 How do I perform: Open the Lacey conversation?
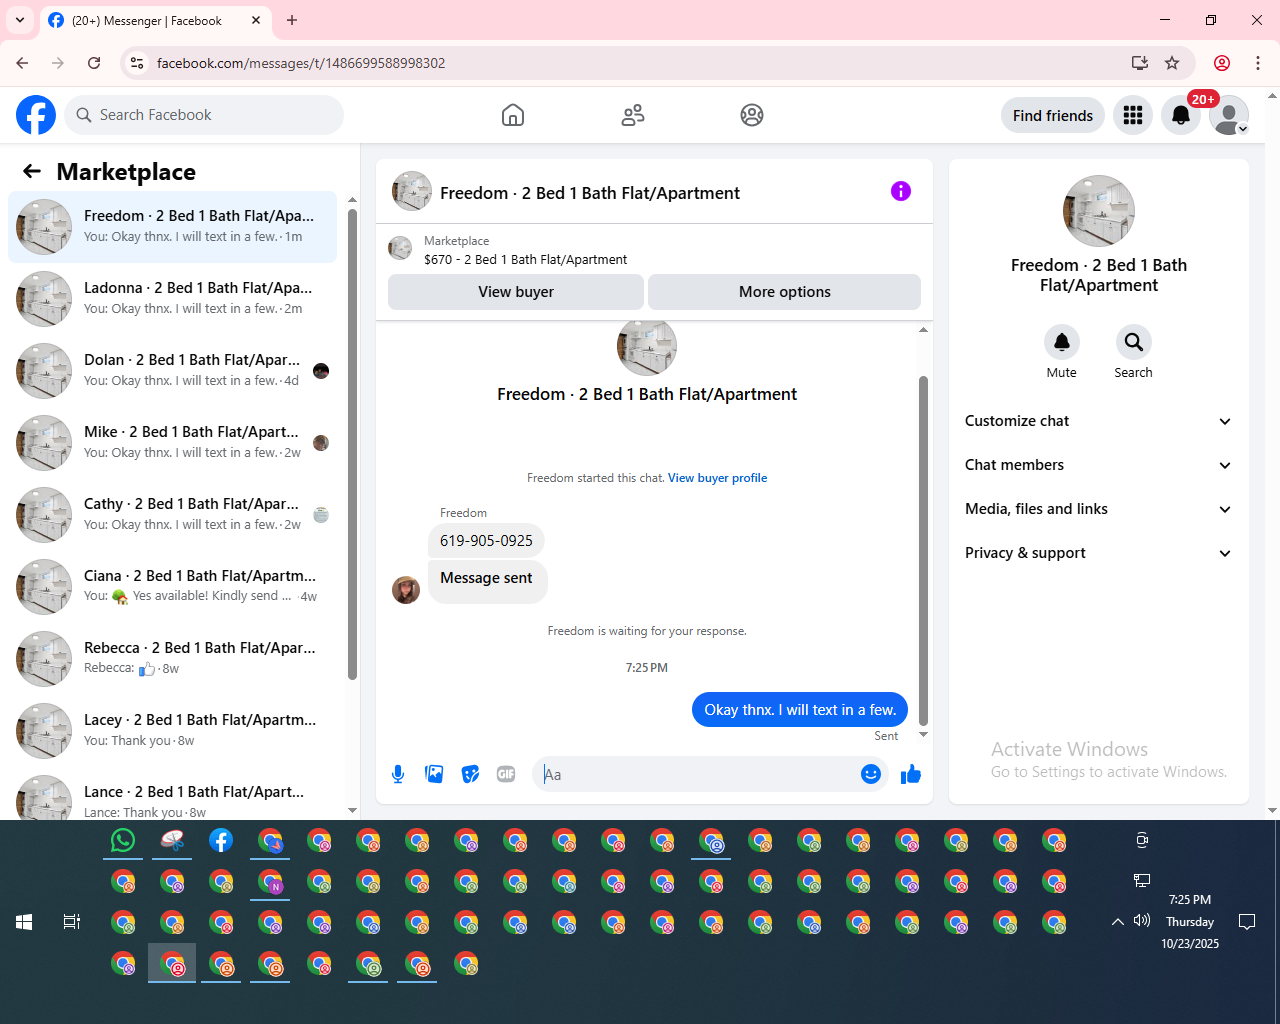click(173, 731)
